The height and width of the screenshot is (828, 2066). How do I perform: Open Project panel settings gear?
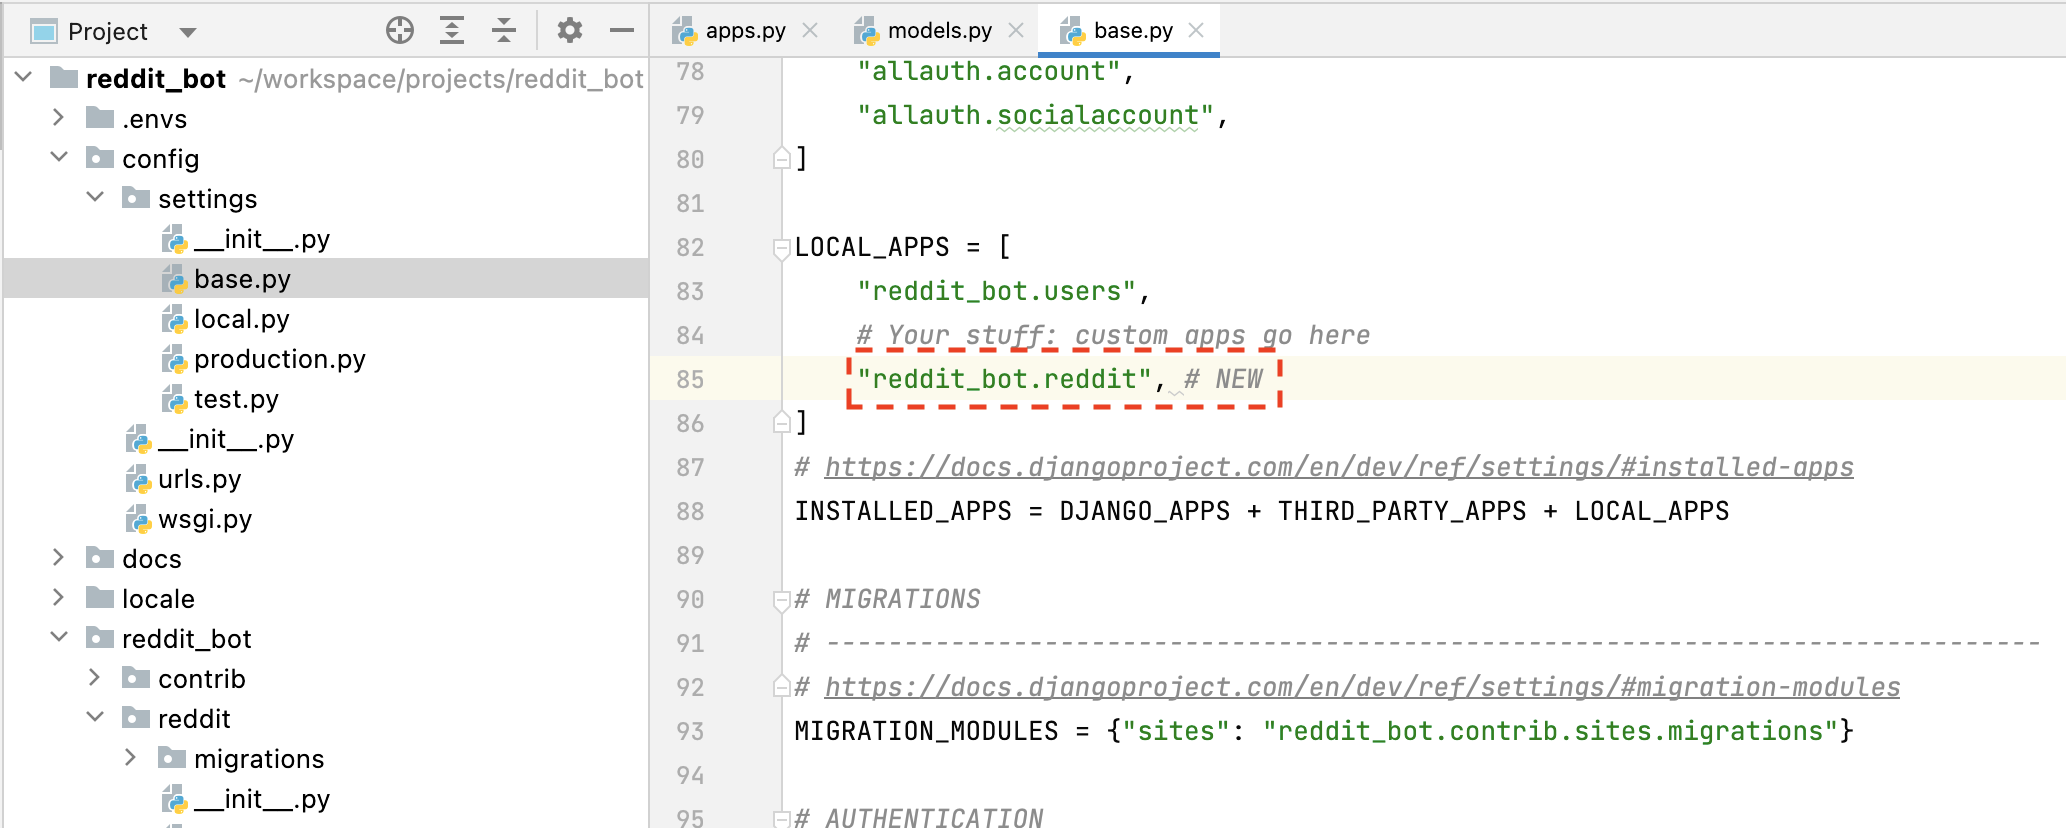[x=569, y=31]
